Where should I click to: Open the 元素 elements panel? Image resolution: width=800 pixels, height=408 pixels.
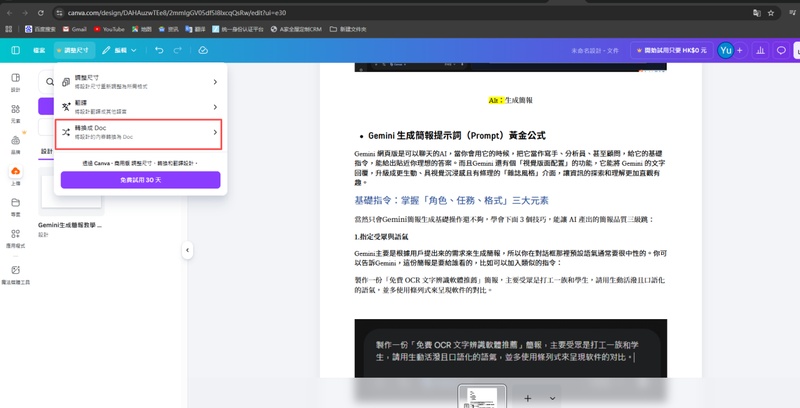click(15, 114)
